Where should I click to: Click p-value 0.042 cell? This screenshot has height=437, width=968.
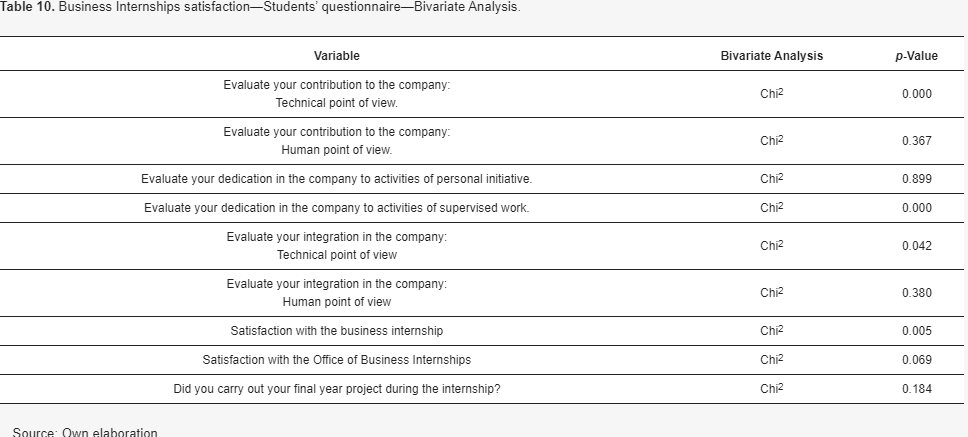917,246
